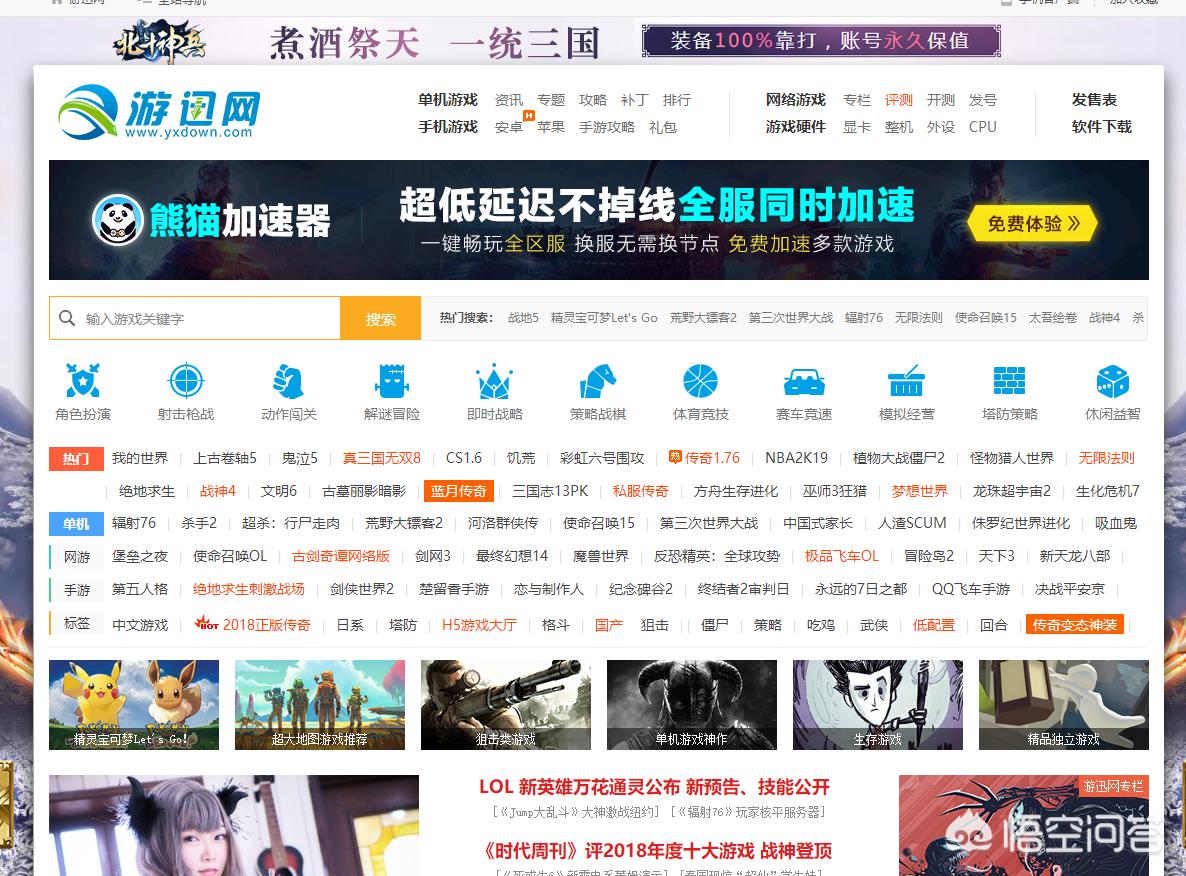The width and height of the screenshot is (1186, 876).
Task: Click inside the game keyword search field
Action: click(x=195, y=317)
